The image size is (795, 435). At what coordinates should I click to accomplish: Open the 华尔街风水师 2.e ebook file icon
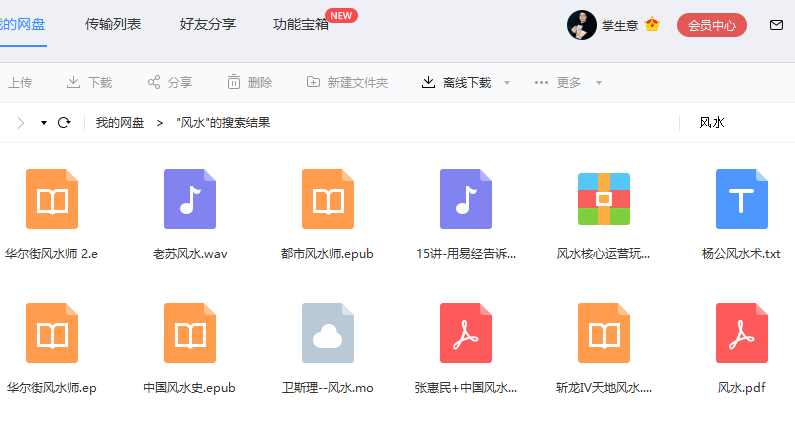pos(52,199)
